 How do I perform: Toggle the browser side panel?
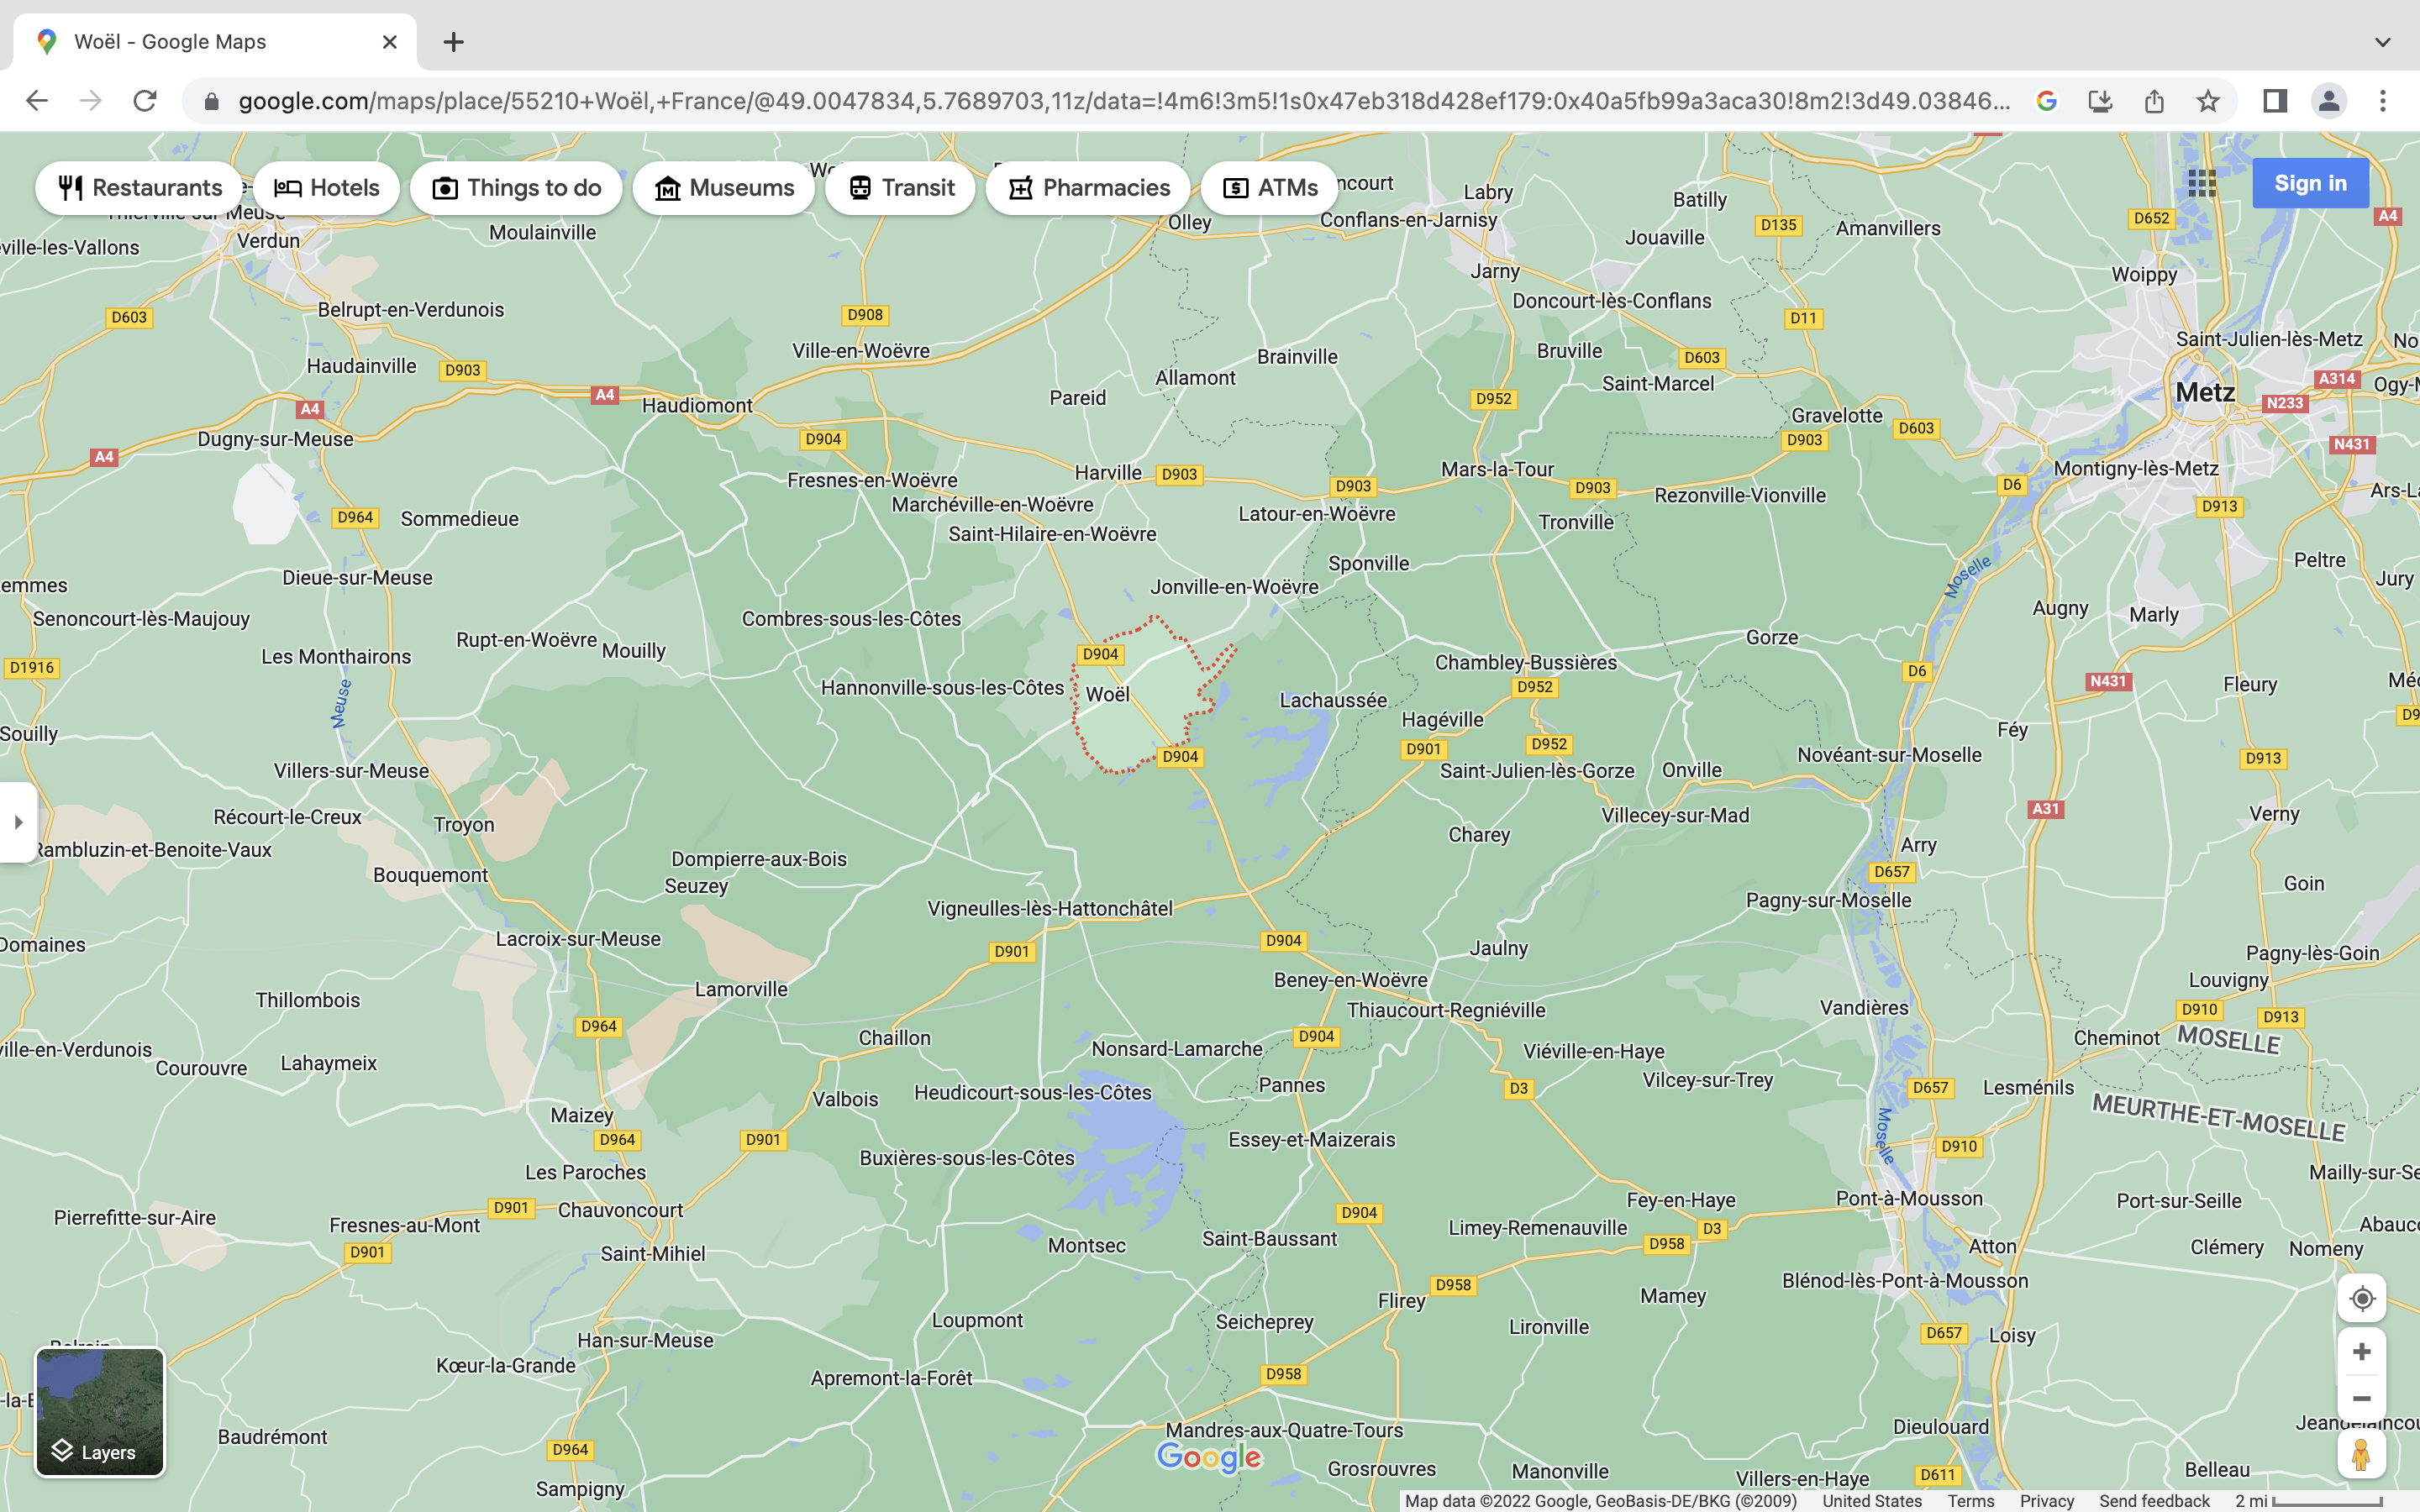[2275, 101]
